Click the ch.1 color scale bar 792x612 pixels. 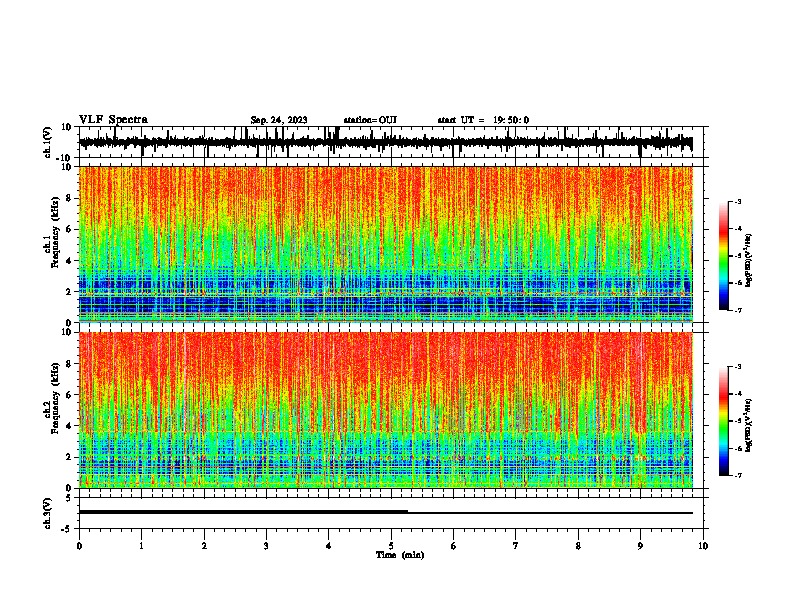click(724, 256)
